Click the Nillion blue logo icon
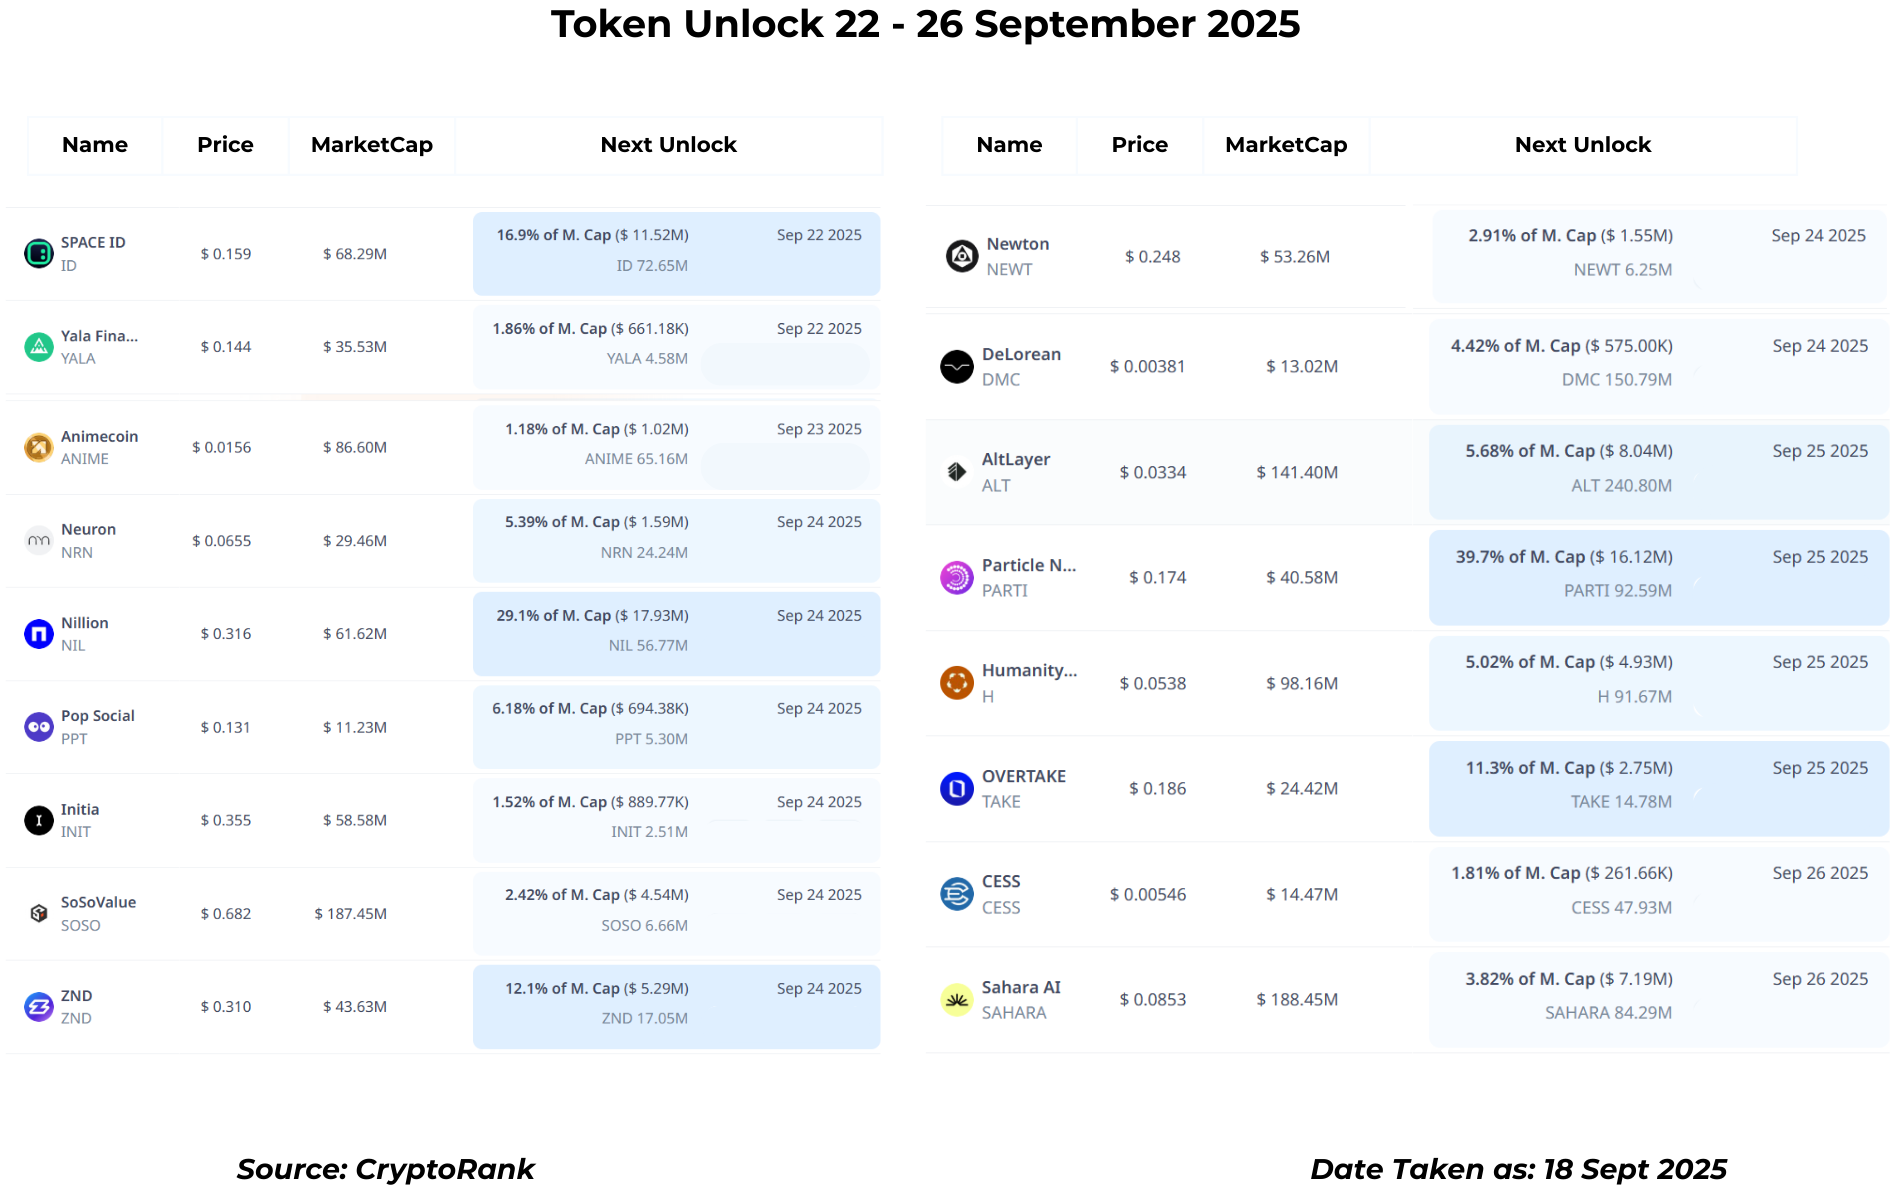The height and width of the screenshot is (1202, 1893). tap(39, 634)
